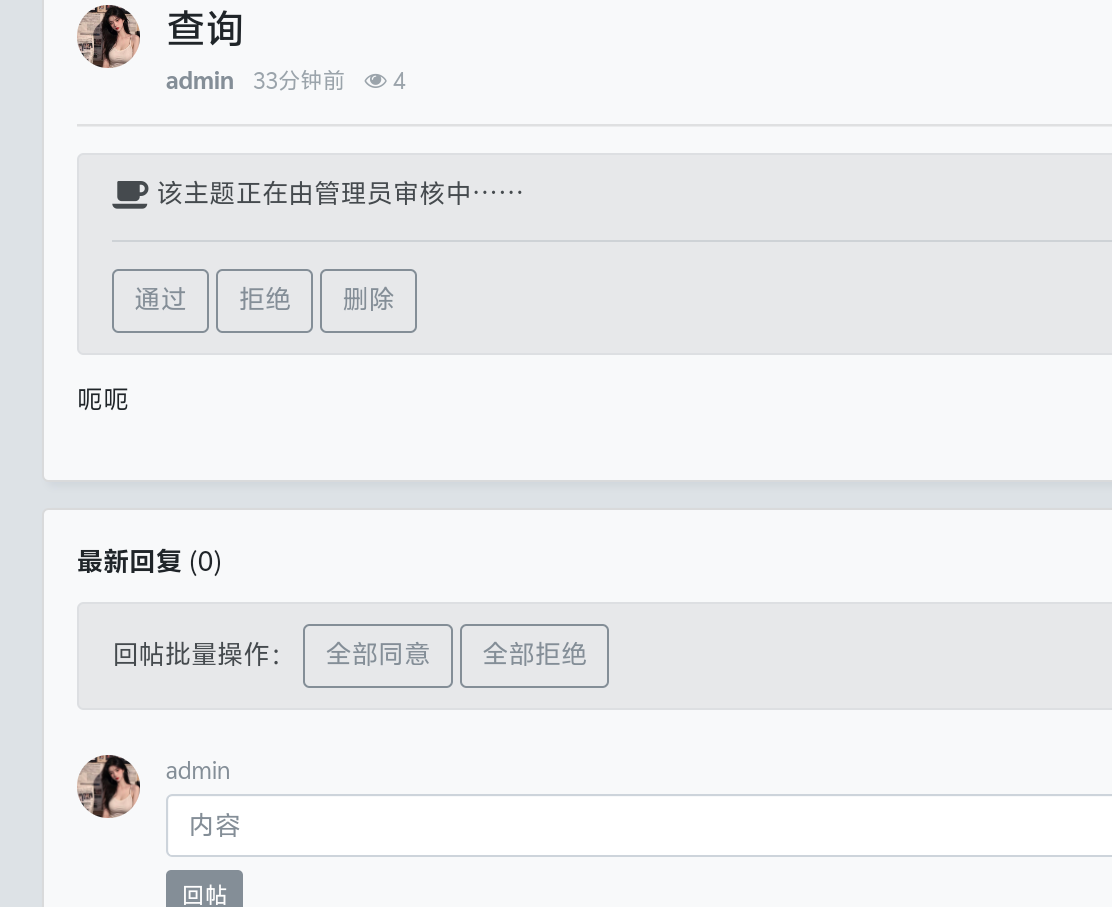The width and height of the screenshot is (1112, 907).
Task: Click the 回帖 submit reply button
Action: [204, 890]
